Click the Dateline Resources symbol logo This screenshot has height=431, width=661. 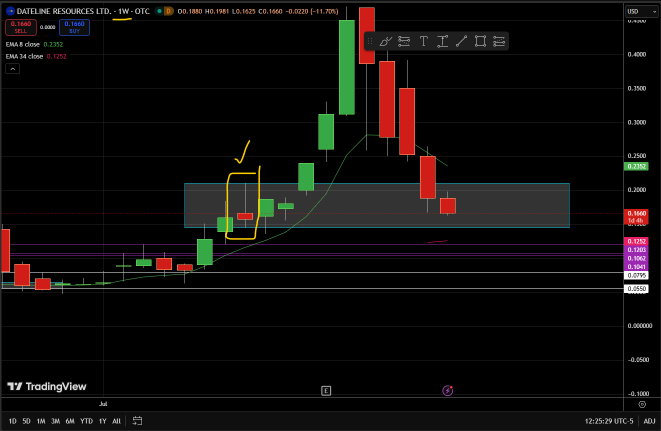(x=11, y=11)
